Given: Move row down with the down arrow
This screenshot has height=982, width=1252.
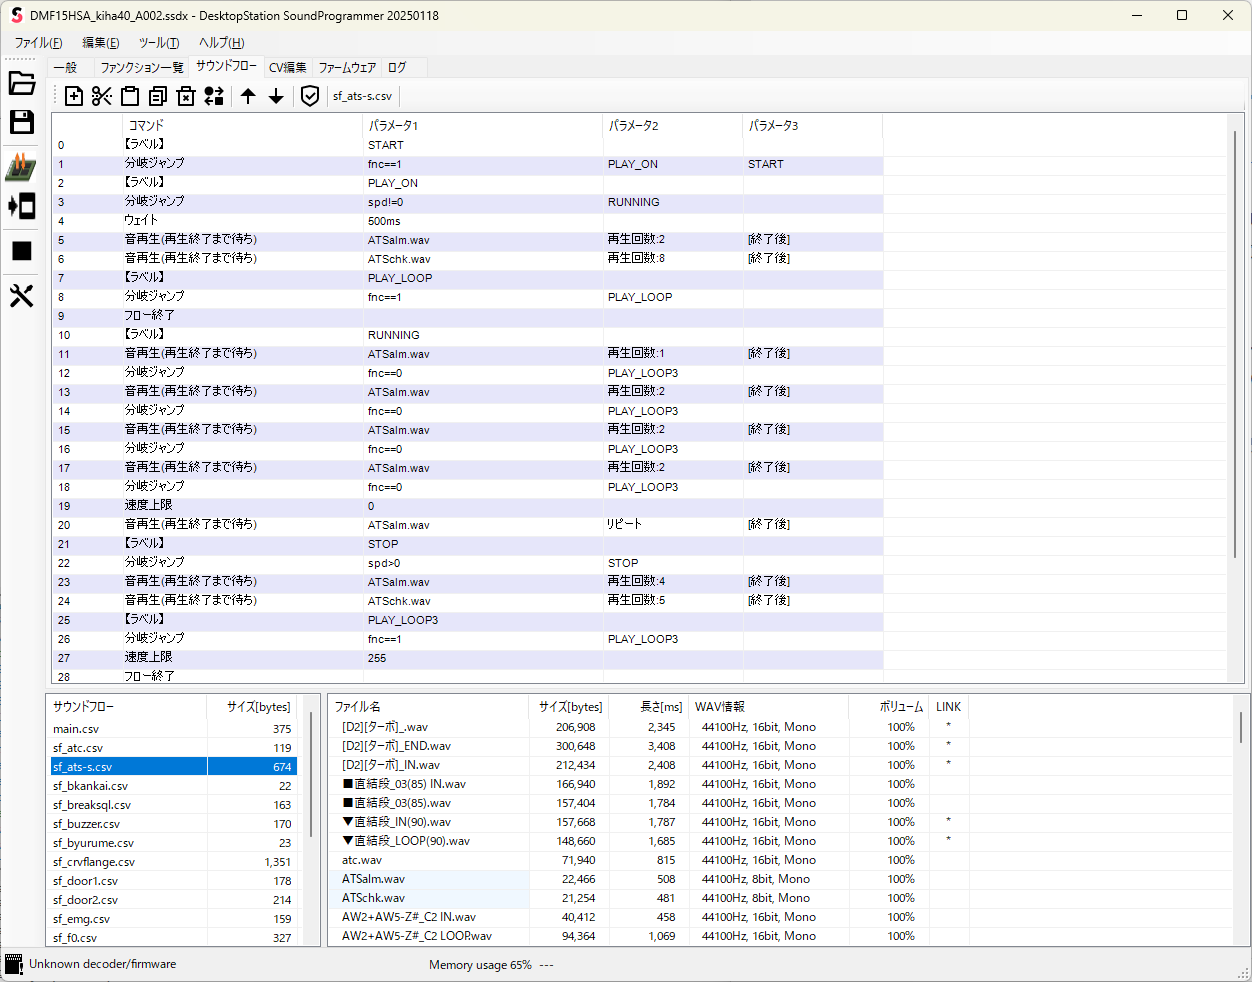Looking at the screenshot, I should click(x=276, y=96).
